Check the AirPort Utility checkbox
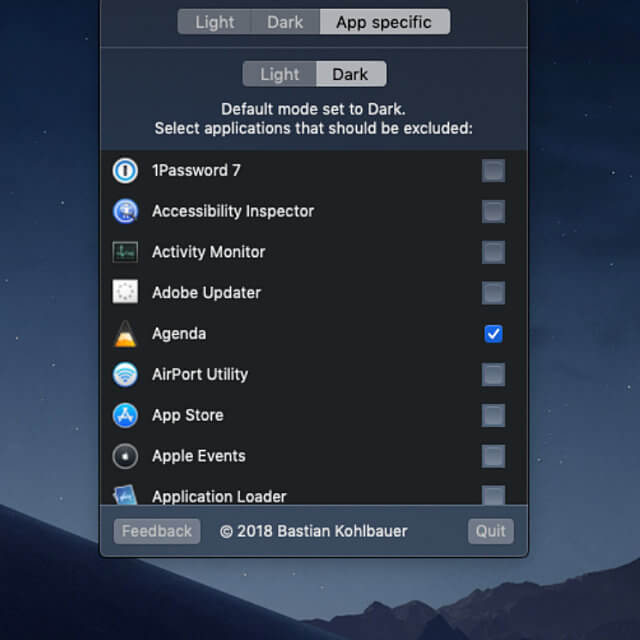Viewport: 640px width, 640px height. pyautogui.click(x=493, y=375)
